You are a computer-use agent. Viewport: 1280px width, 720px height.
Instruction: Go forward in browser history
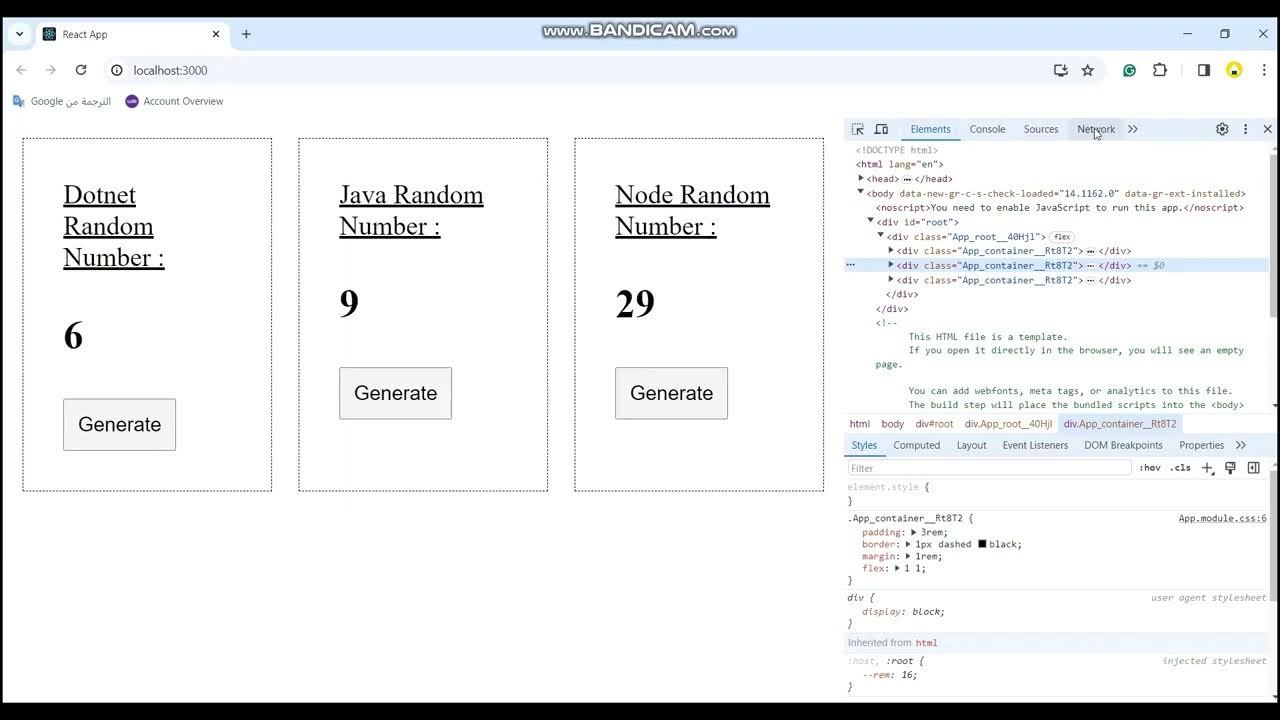click(51, 70)
